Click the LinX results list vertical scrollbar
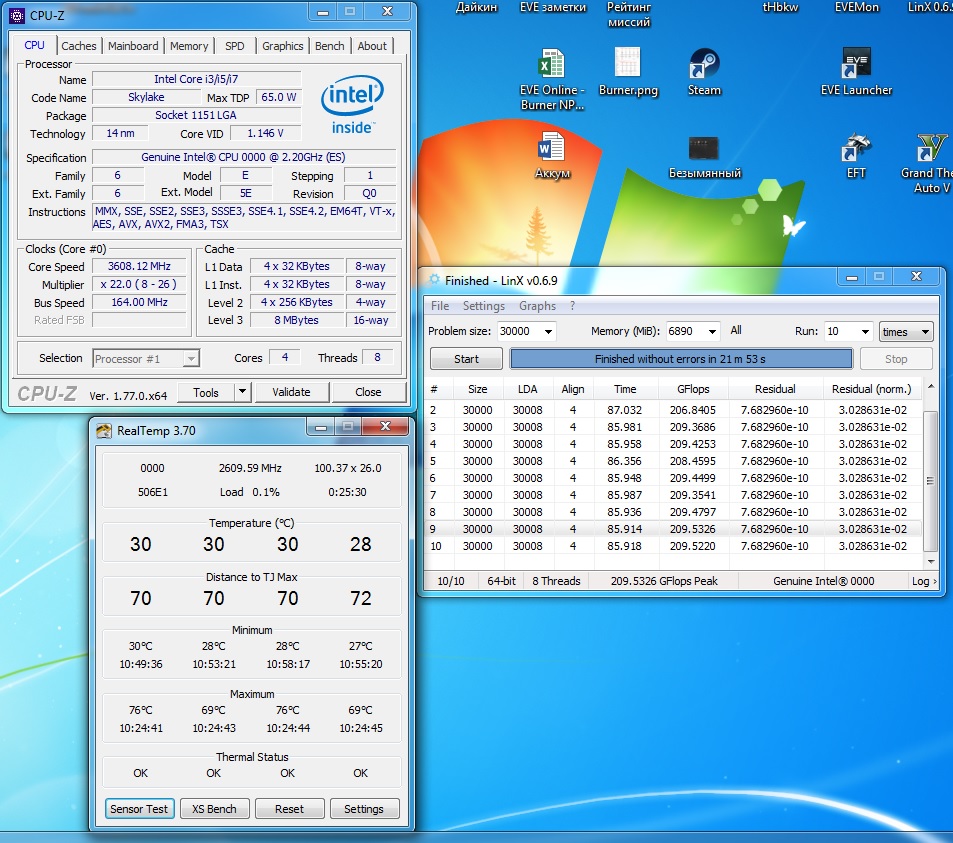Screen dimensions: 953x843 click(x=931, y=480)
